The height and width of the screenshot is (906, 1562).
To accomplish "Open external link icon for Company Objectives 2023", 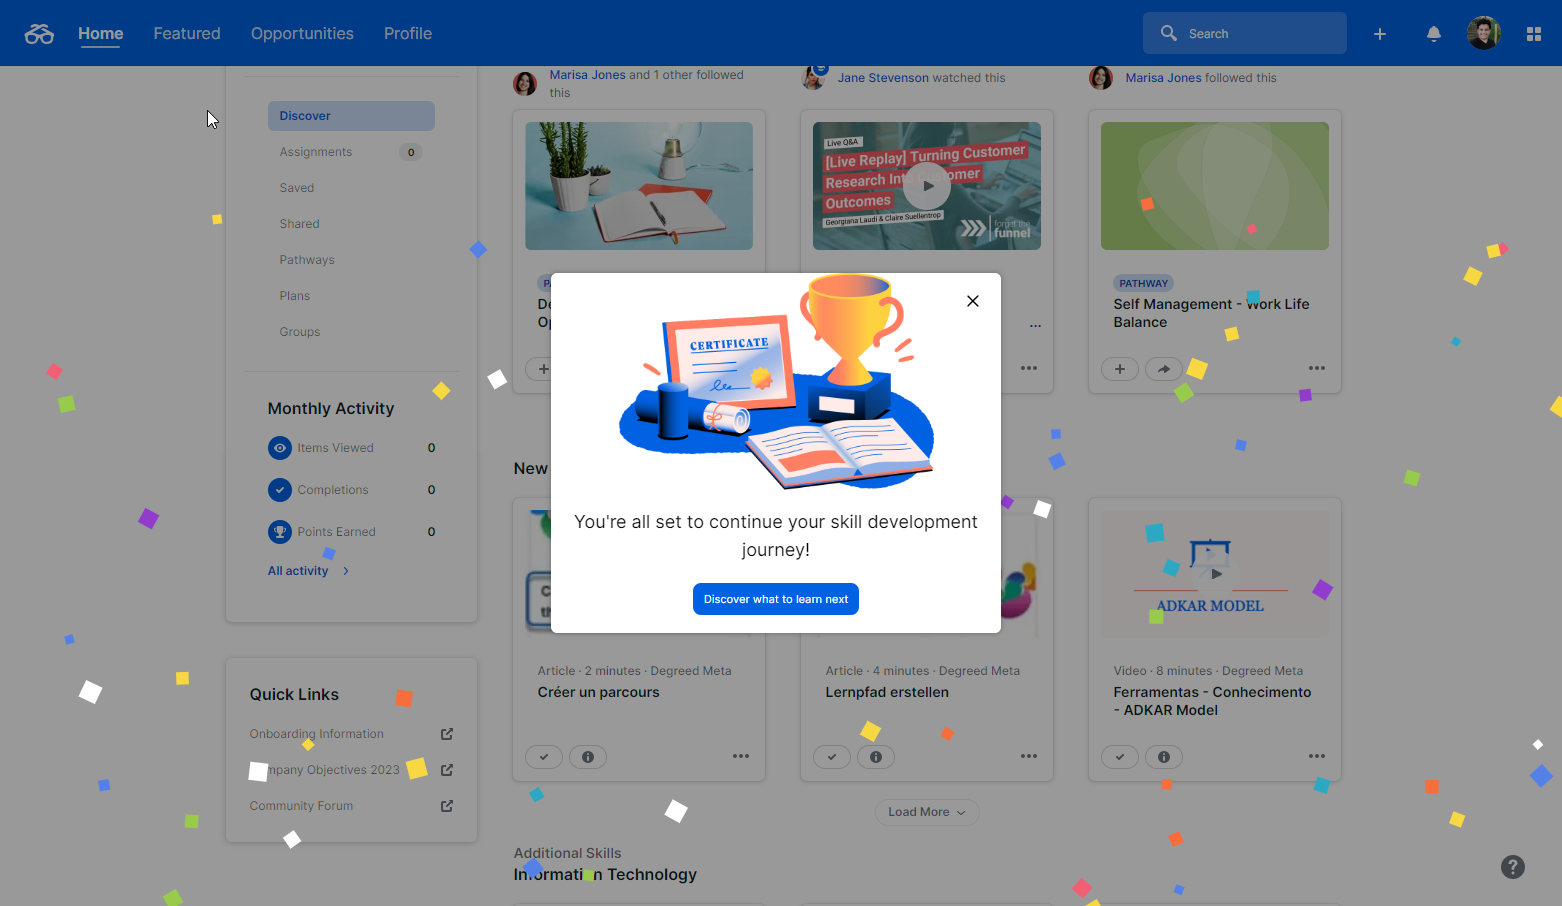I will pyautogui.click(x=446, y=770).
